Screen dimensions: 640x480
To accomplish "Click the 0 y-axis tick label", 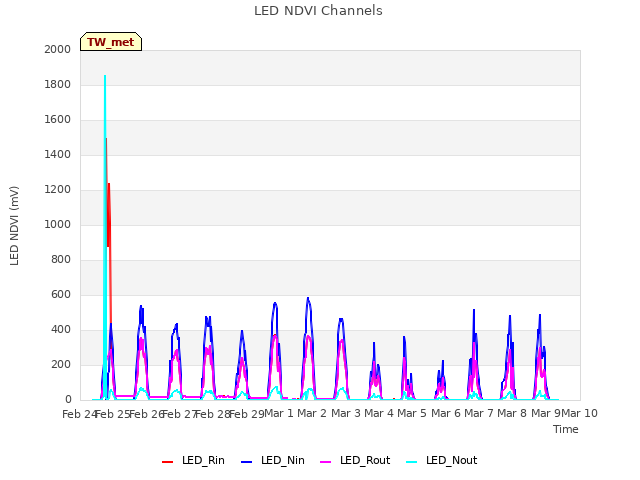I will pyautogui.click(x=68, y=400).
